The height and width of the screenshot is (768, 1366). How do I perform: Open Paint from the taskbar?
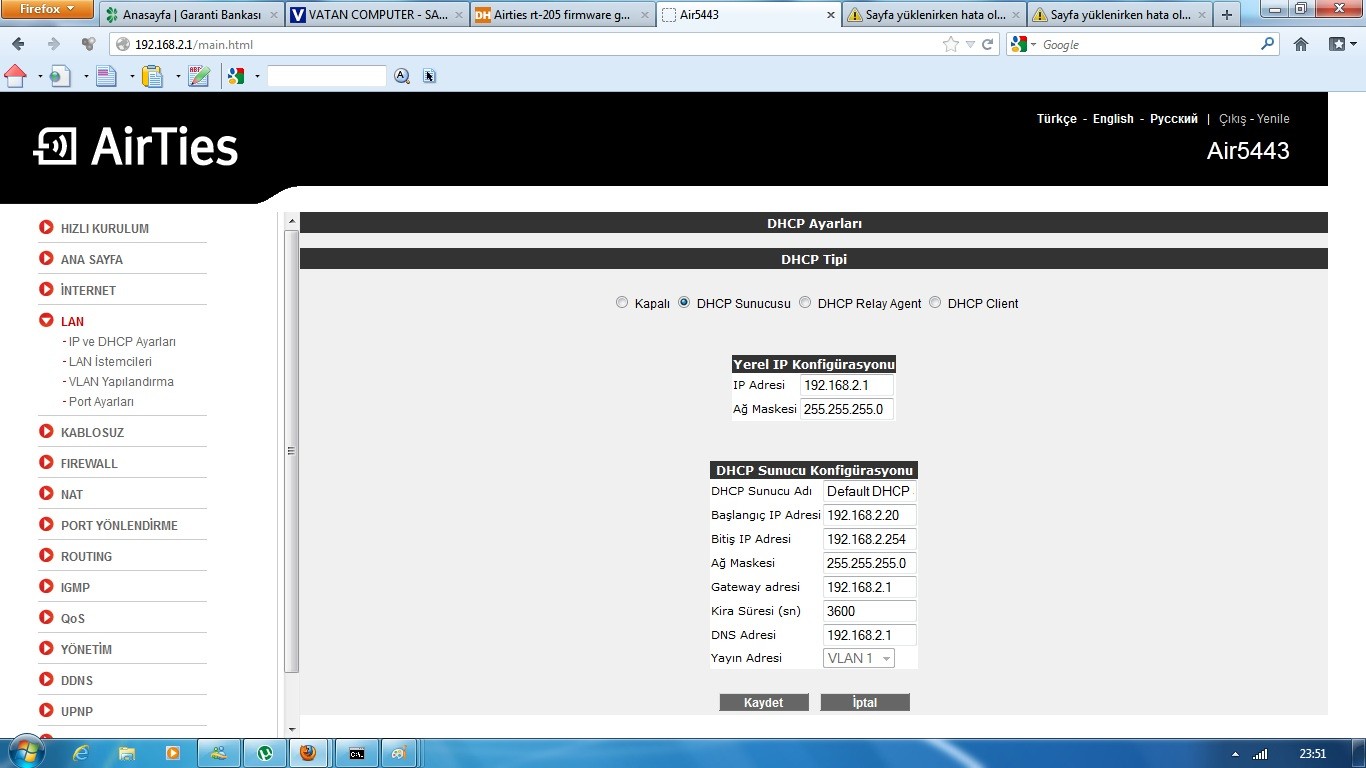point(399,753)
